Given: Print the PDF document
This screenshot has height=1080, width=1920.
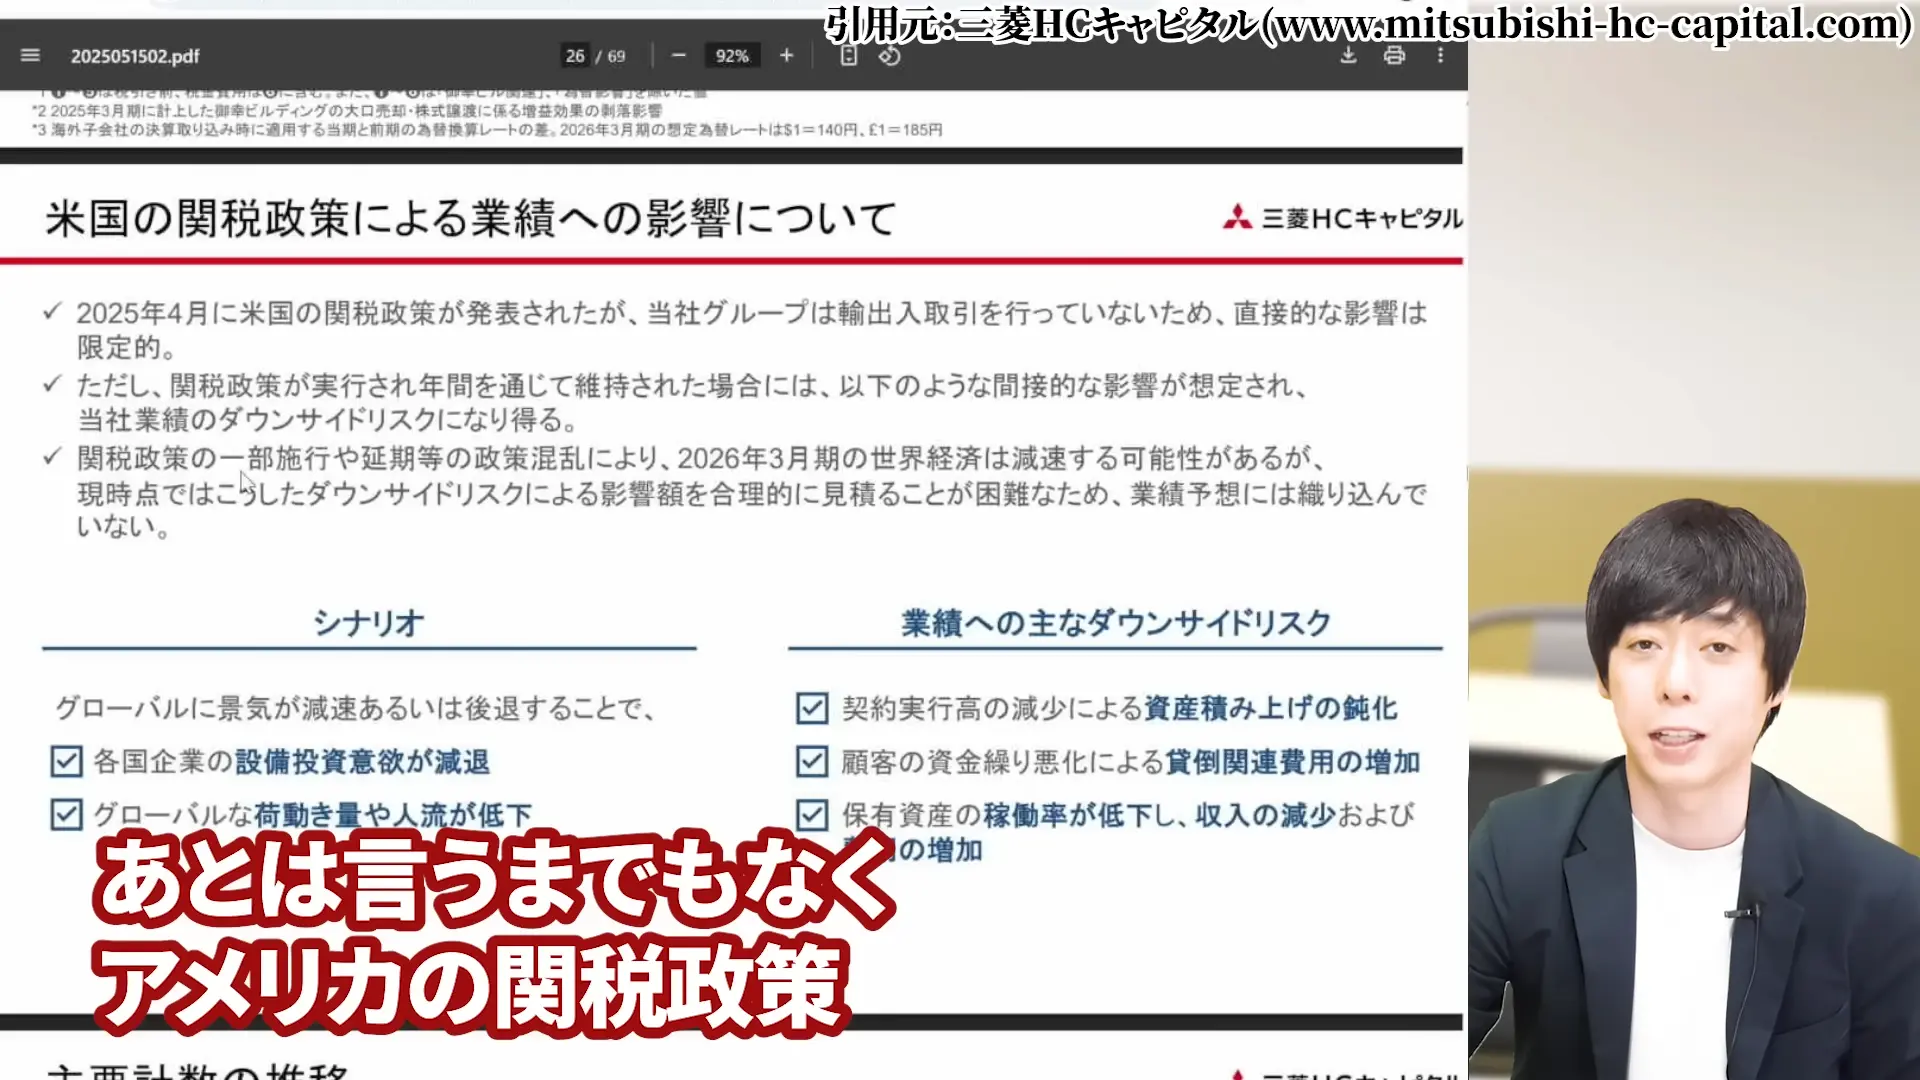Looking at the screenshot, I should point(1394,56).
